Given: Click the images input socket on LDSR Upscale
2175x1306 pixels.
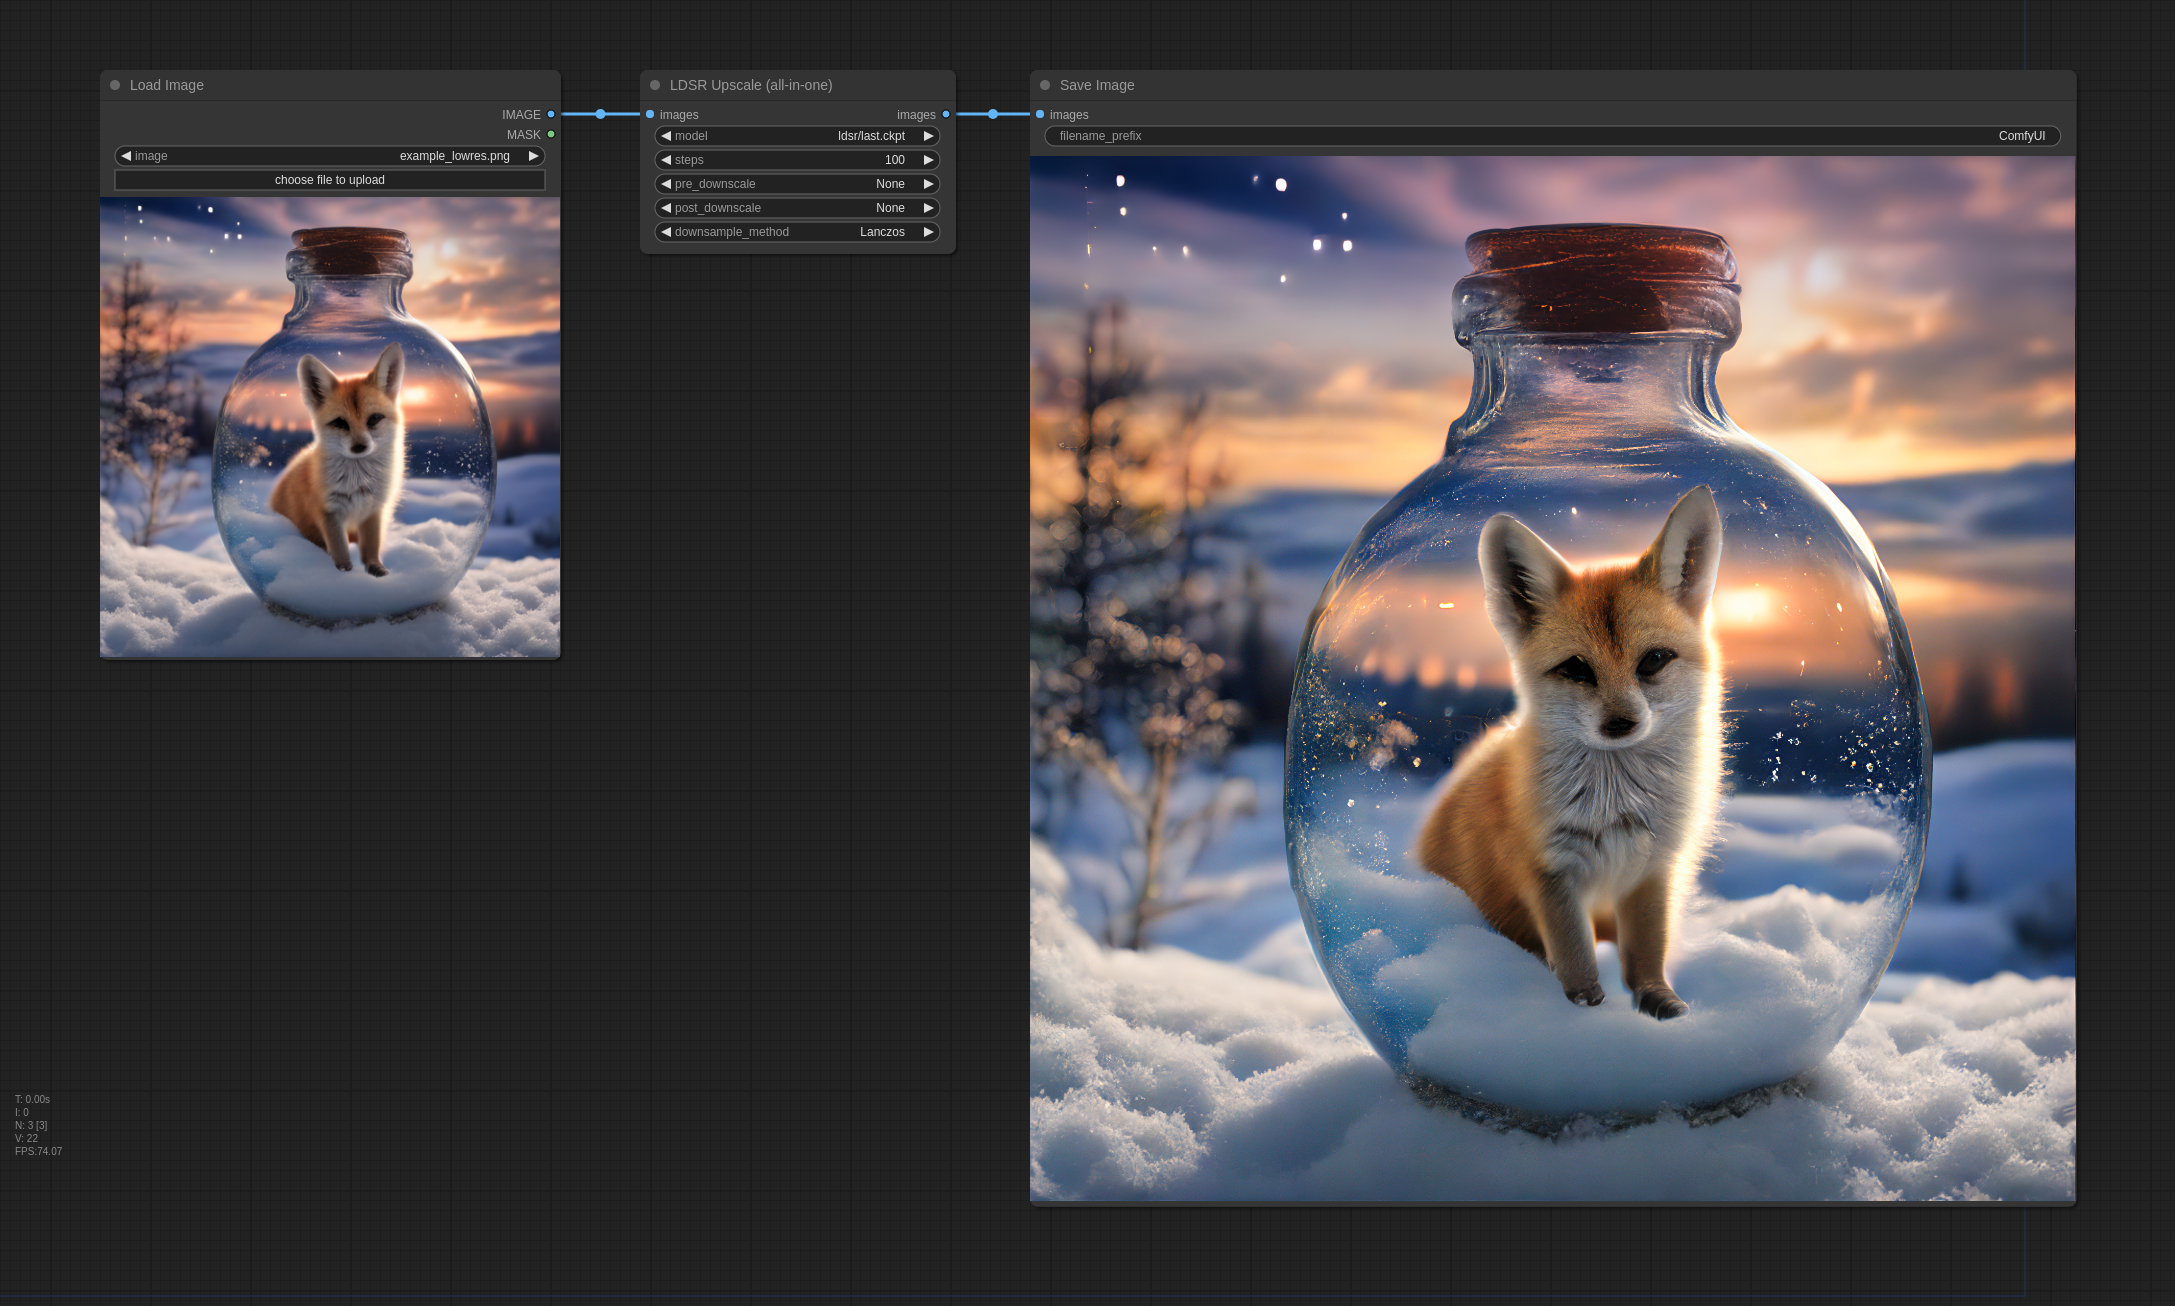Looking at the screenshot, I should pos(650,114).
